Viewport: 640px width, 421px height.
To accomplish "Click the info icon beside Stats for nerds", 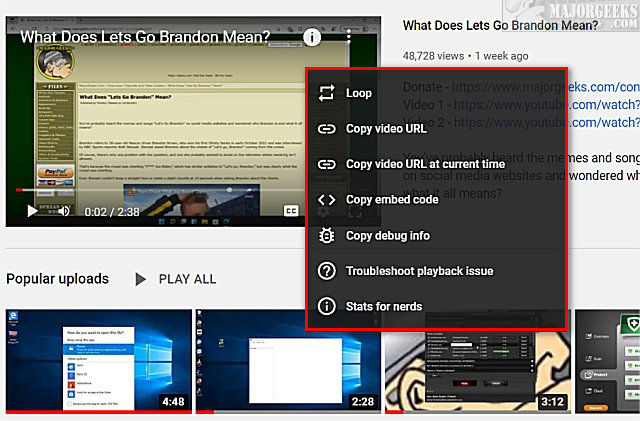I will (x=327, y=306).
